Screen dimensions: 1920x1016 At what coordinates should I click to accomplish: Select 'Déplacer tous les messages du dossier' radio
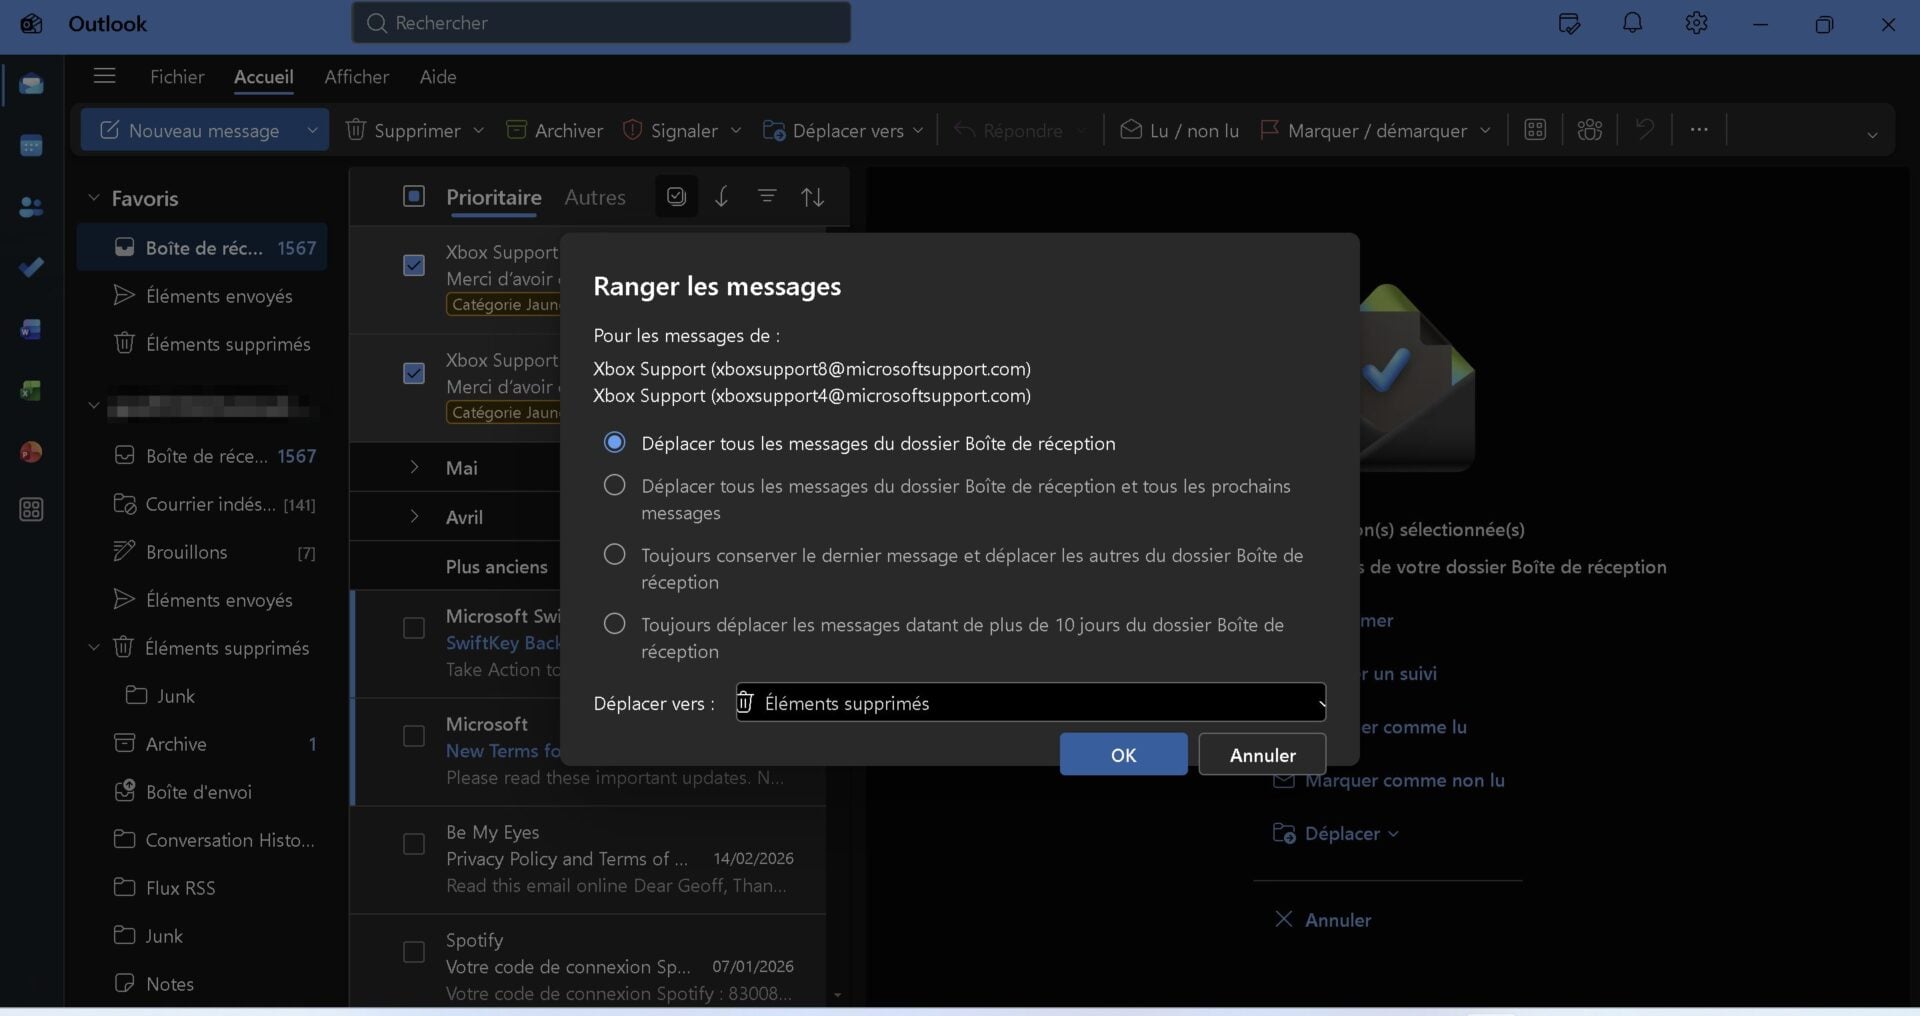pyautogui.click(x=615, y=442)
